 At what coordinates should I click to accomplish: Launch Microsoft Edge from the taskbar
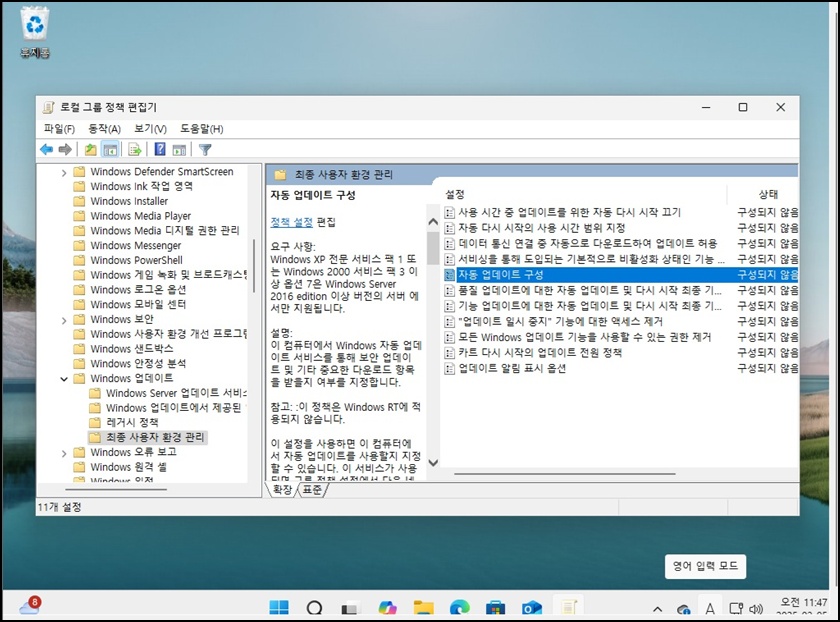[x=460, y=608]
